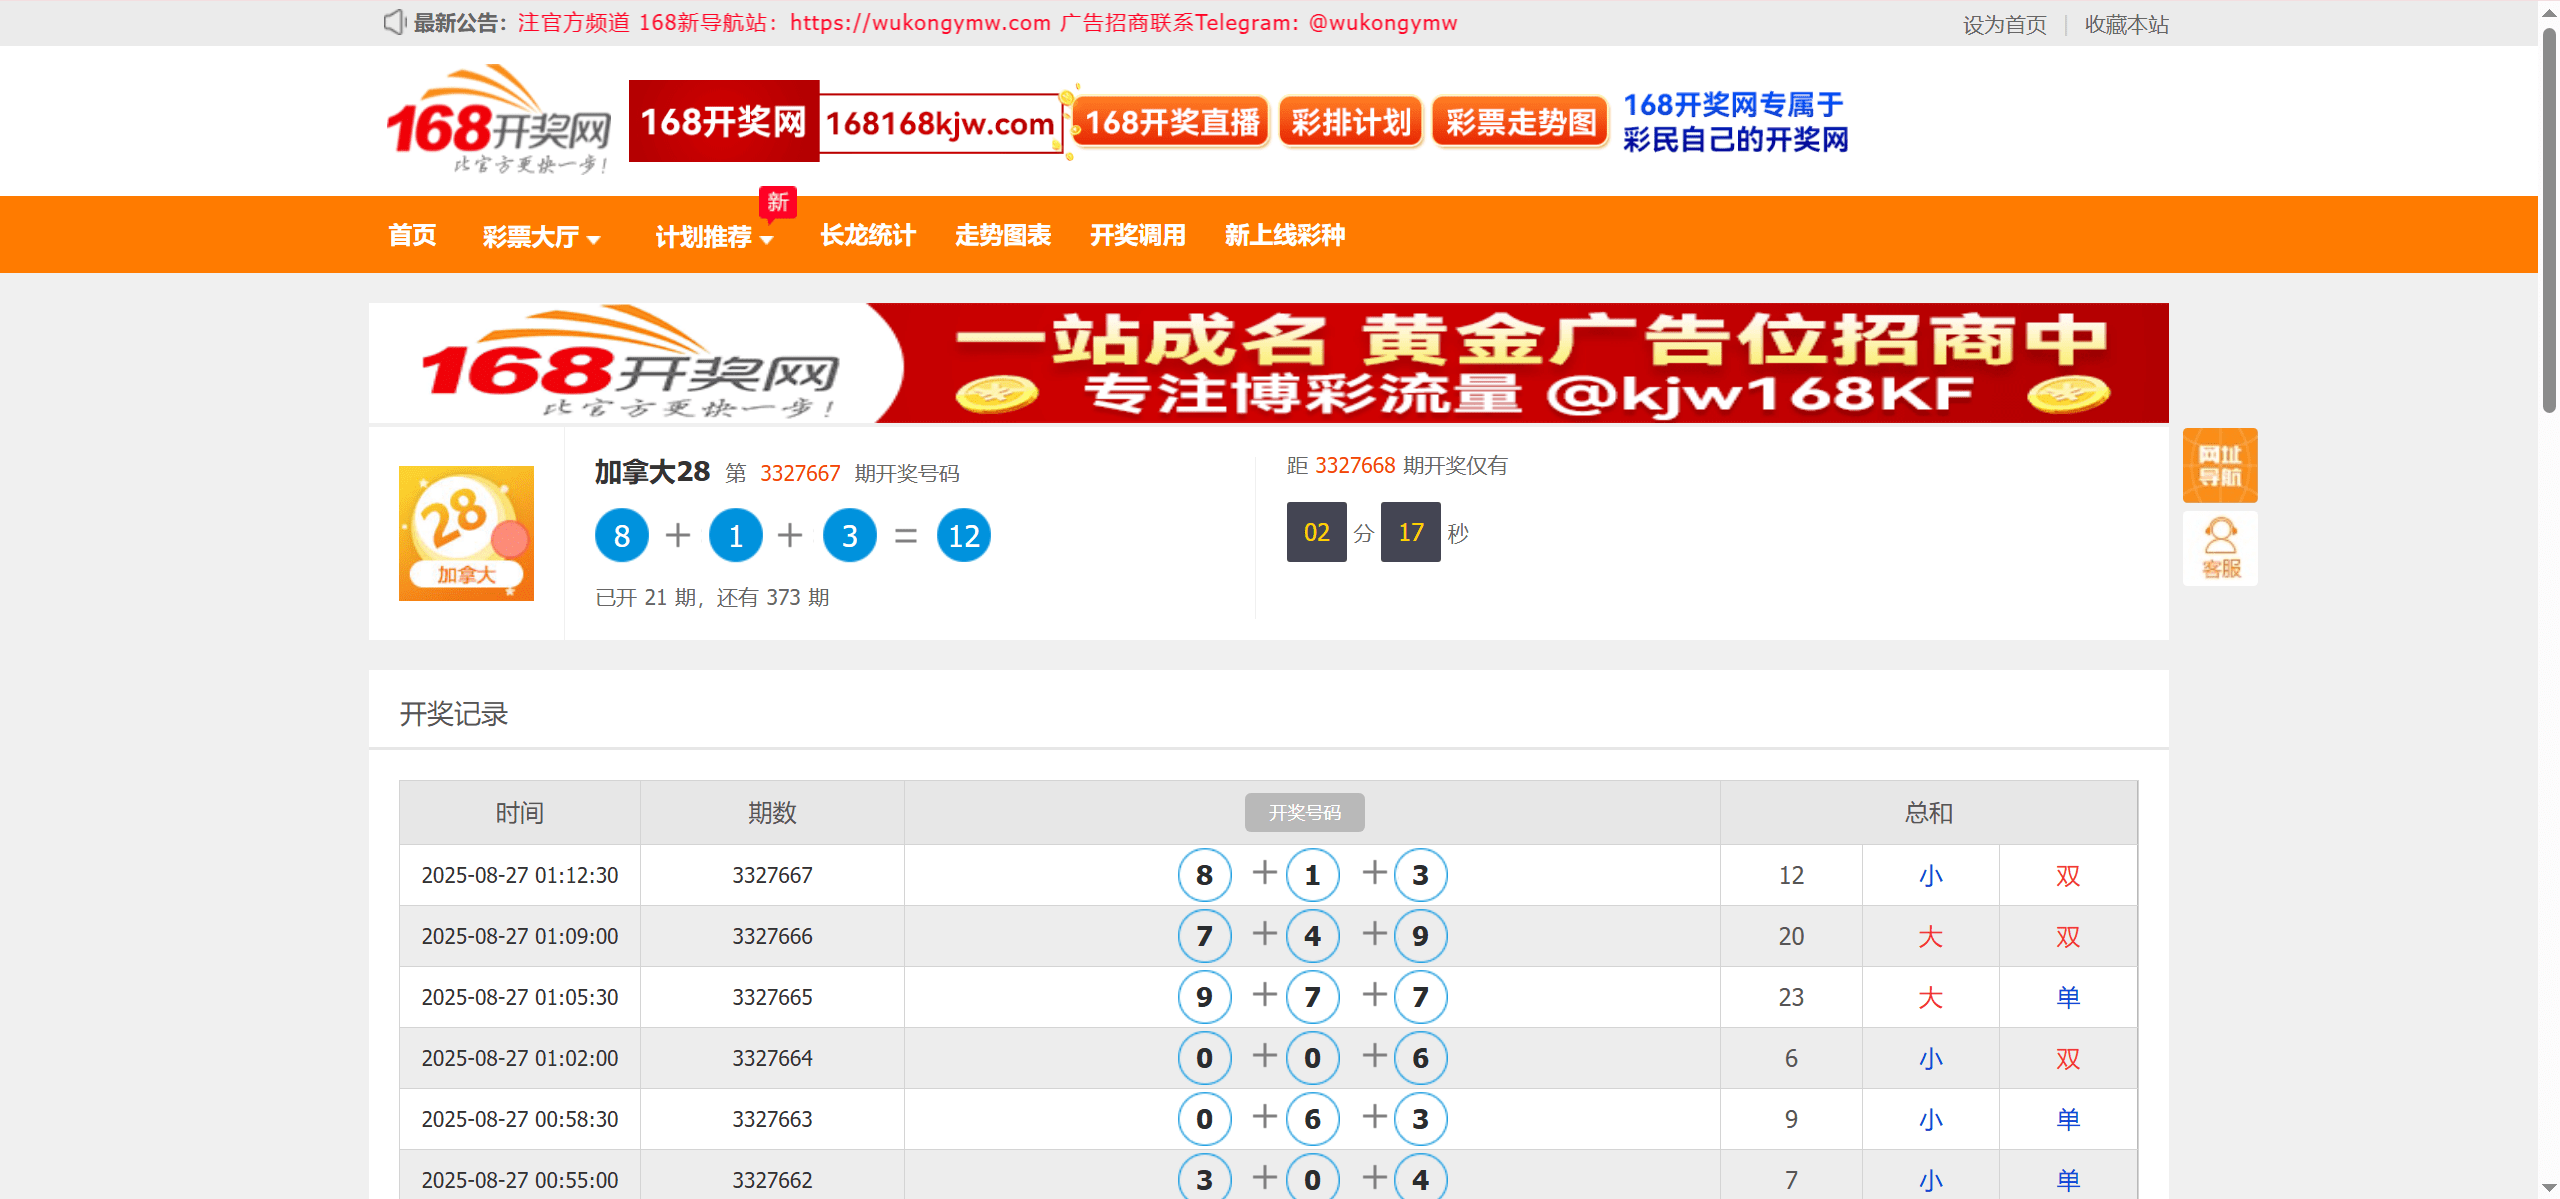Click the red 新 badge on 计划推荐
2560x1199 pixels.
click(777, 202)
